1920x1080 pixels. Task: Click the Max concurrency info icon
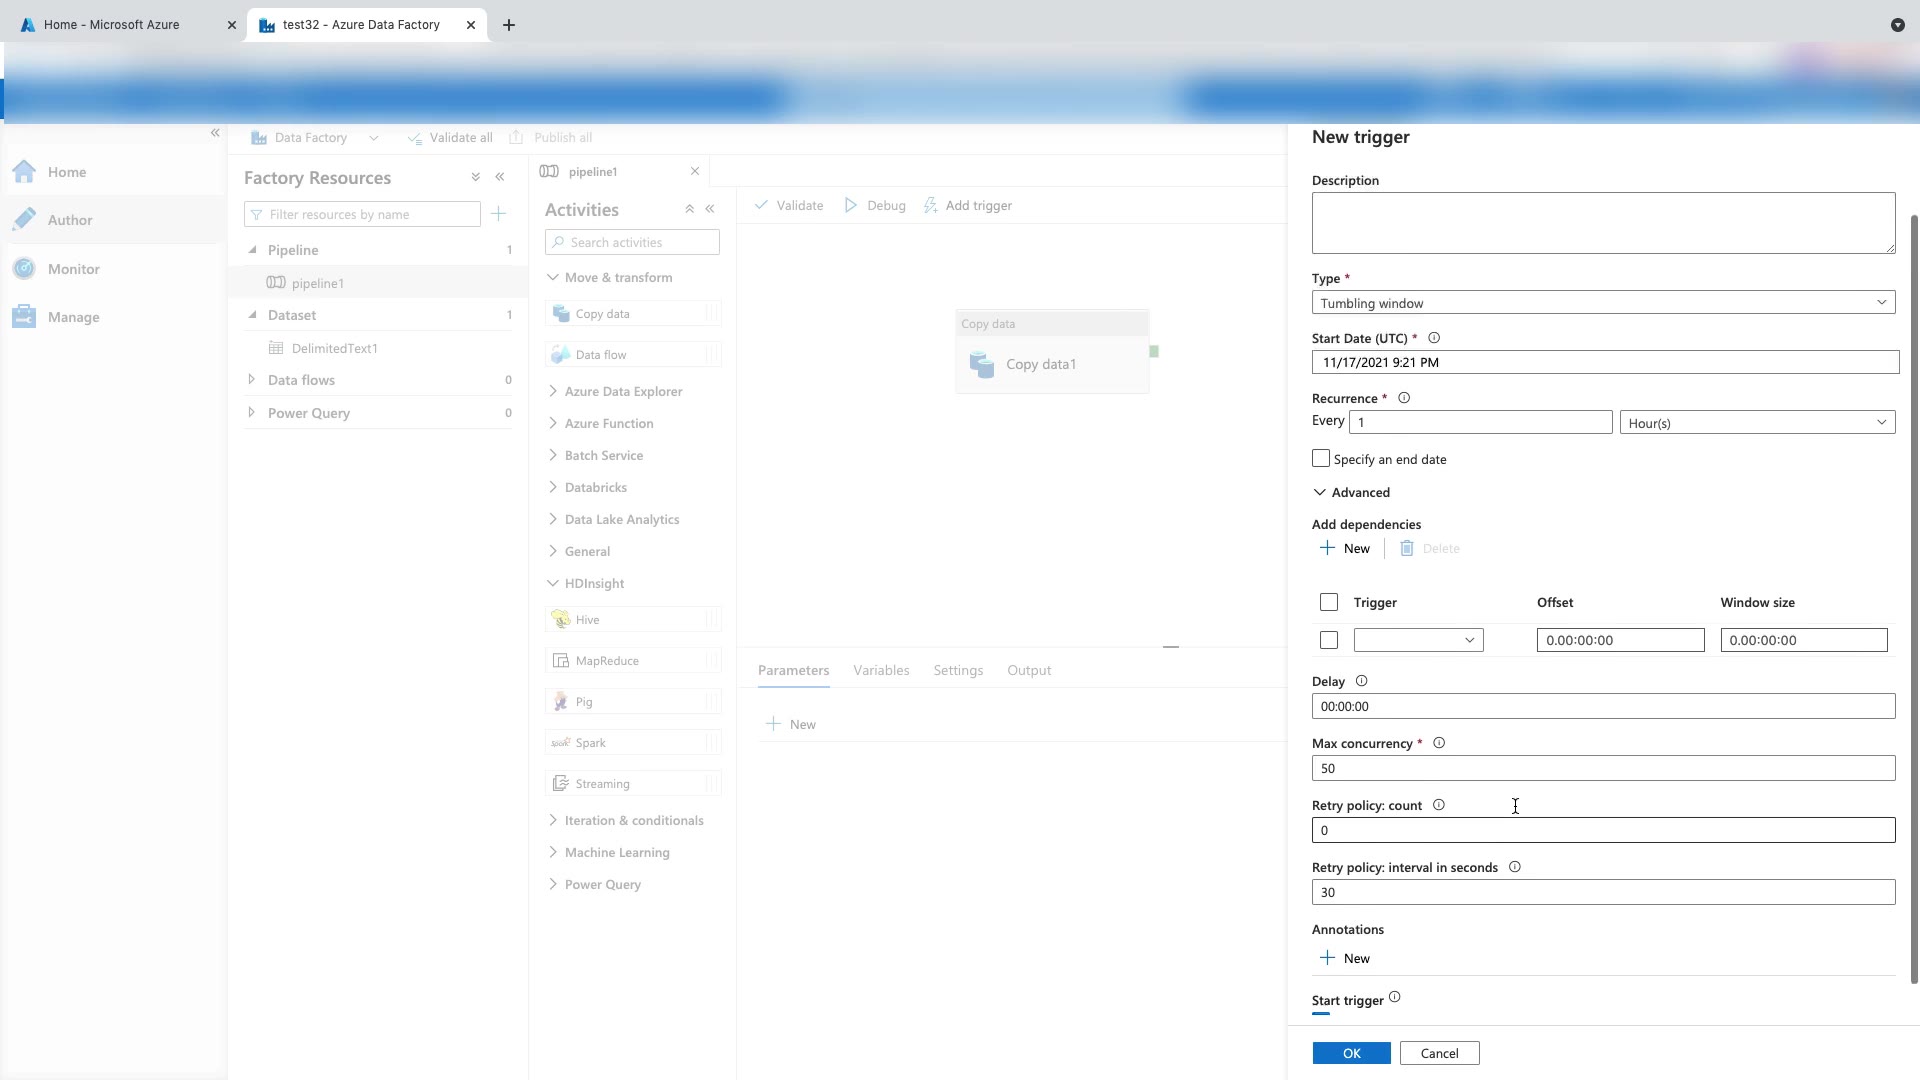1439,743
